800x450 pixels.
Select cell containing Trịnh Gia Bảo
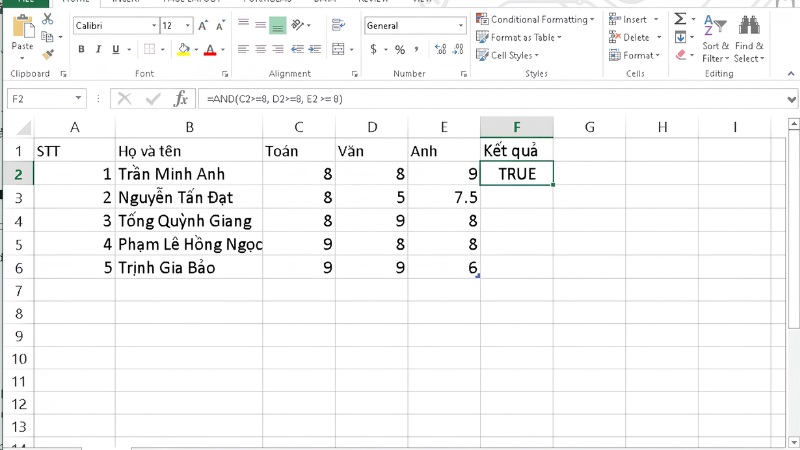point(189,268)
